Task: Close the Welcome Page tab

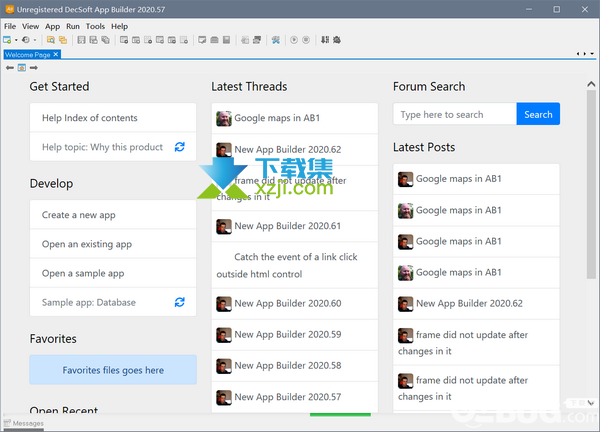Action: [x=56, y=54]
